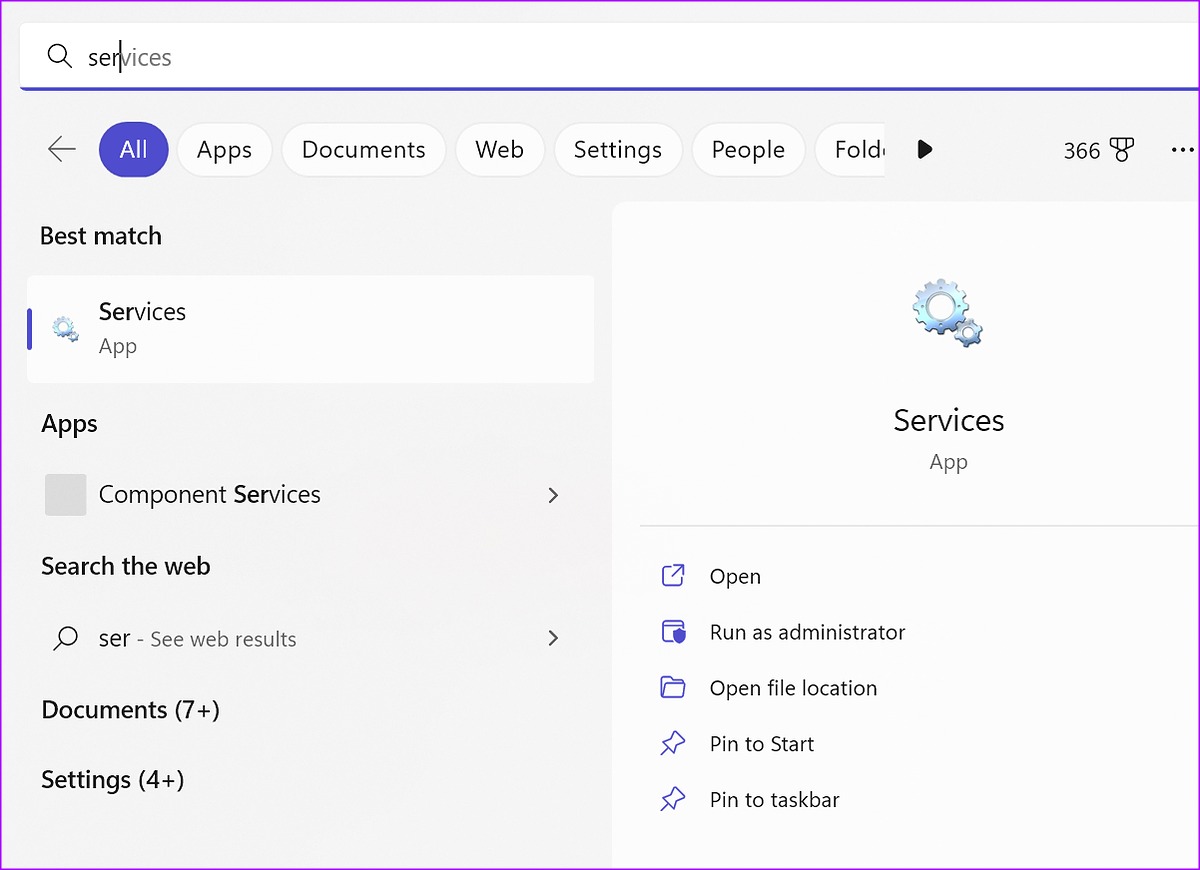Choose Run as administrator
The height and width of the screenshot is (870, 1200).
pyautogui.click(x=807, y=632)
